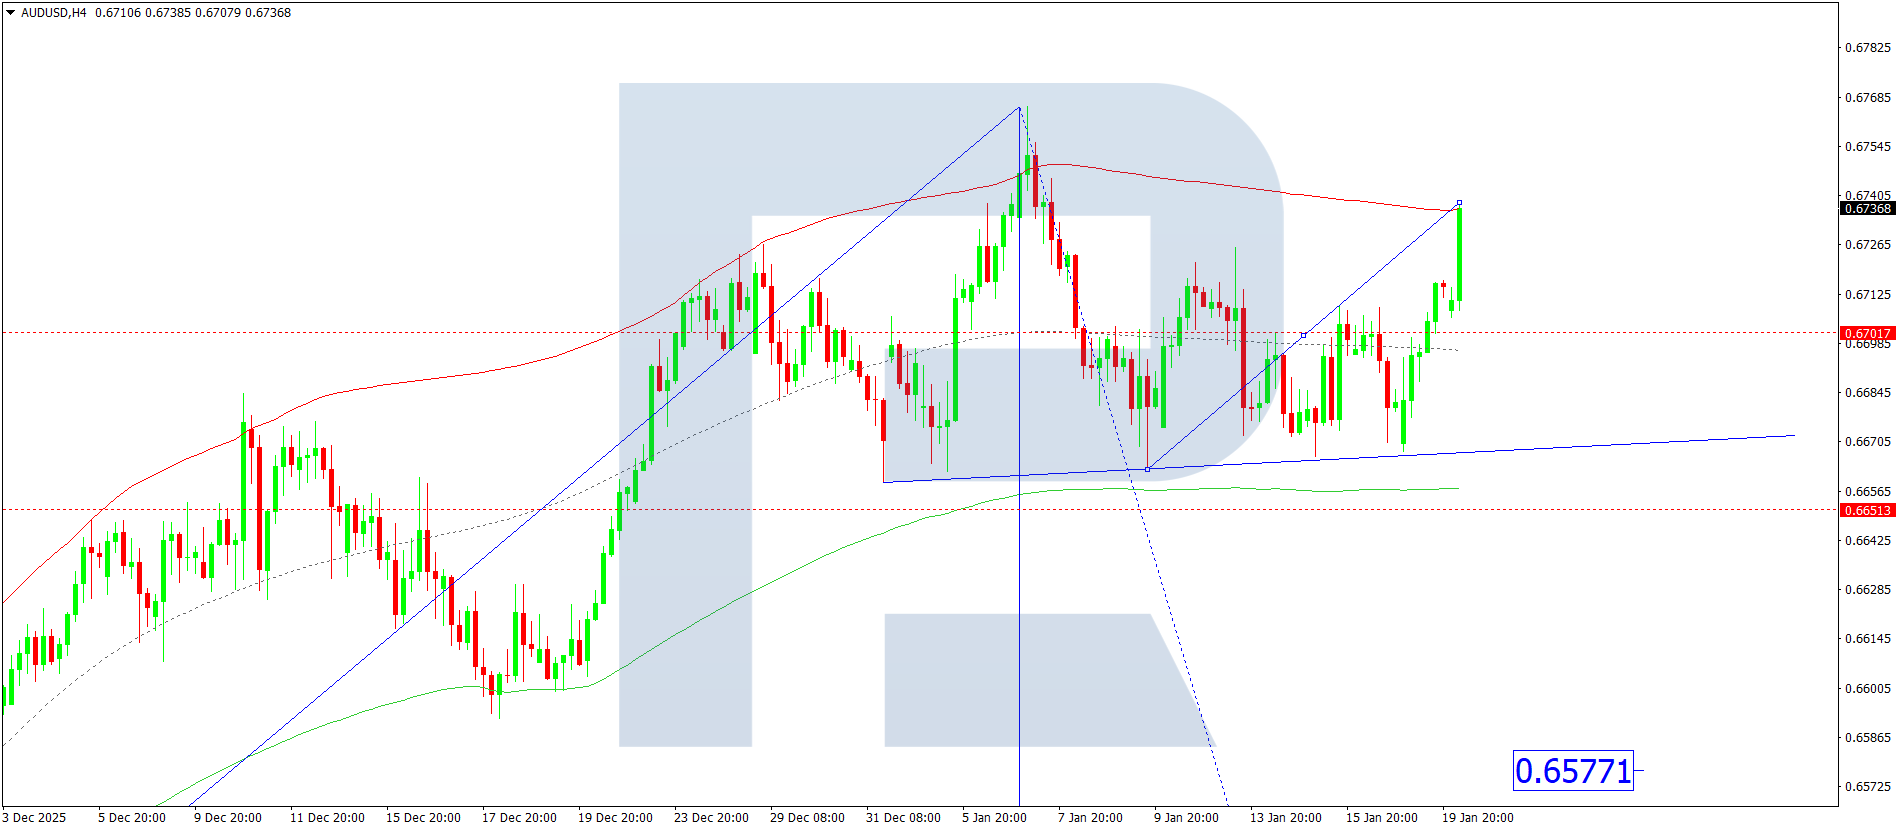Click the 3 Dec 2025 date label

[x=35, y=818]
